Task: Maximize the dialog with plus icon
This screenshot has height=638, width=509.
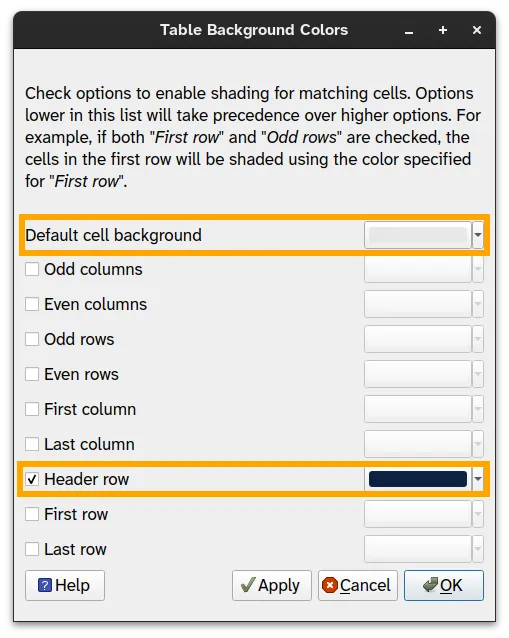Action: point(443,30)
